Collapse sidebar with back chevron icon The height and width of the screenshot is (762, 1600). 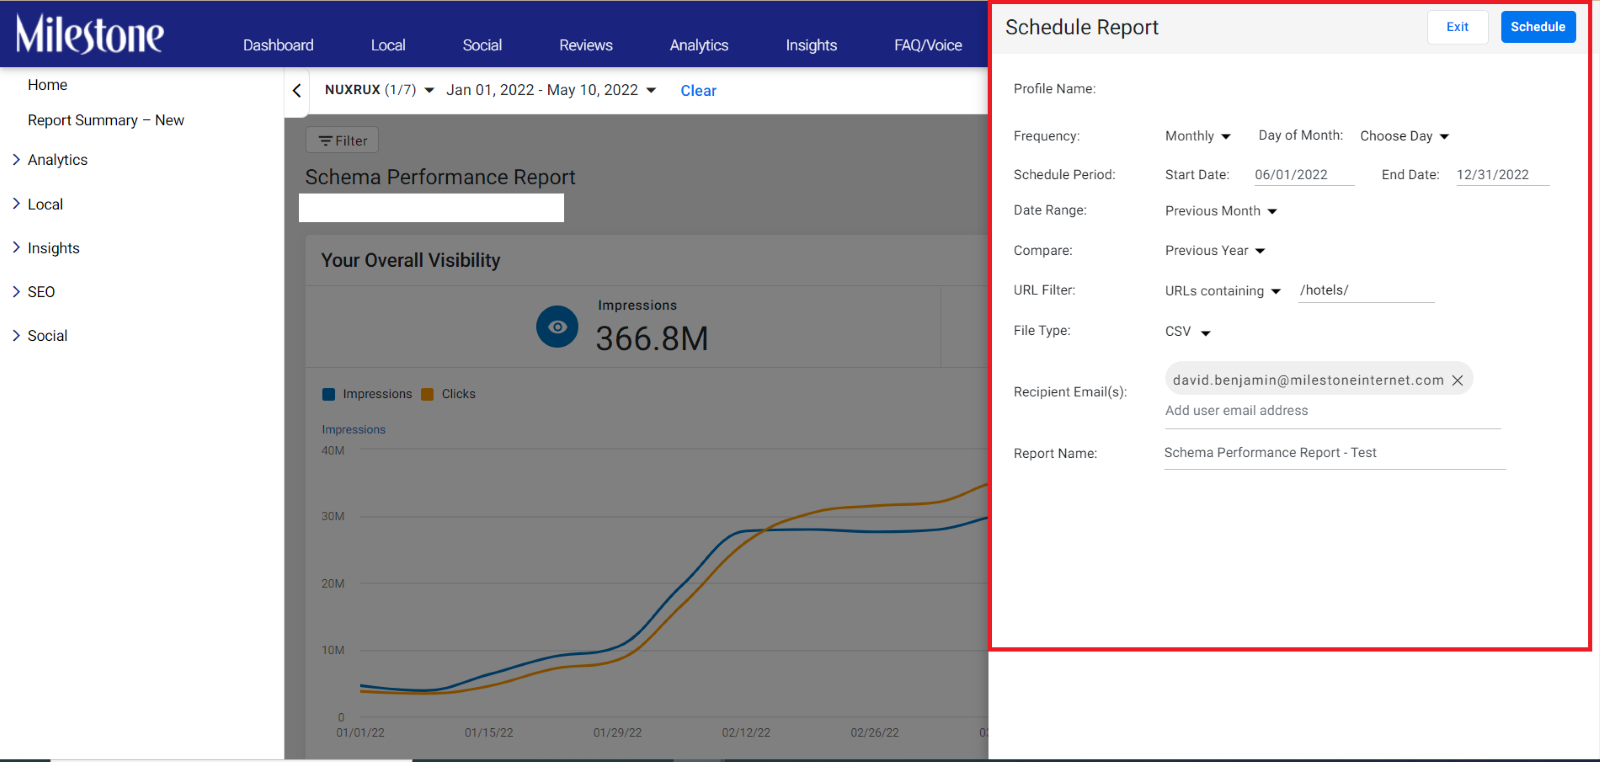pyautogui.click(x=297, y=91)
